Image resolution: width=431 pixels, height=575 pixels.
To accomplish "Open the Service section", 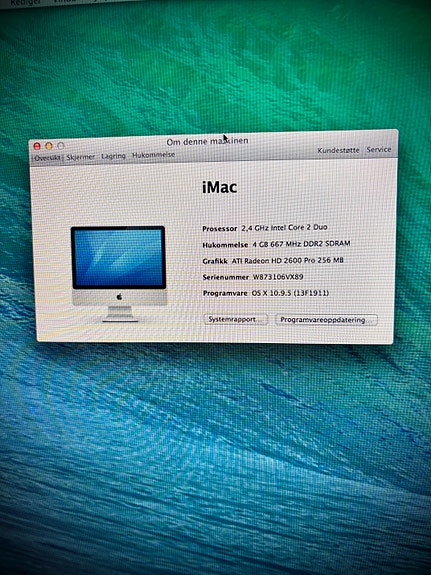I will [x=379, y=150].
